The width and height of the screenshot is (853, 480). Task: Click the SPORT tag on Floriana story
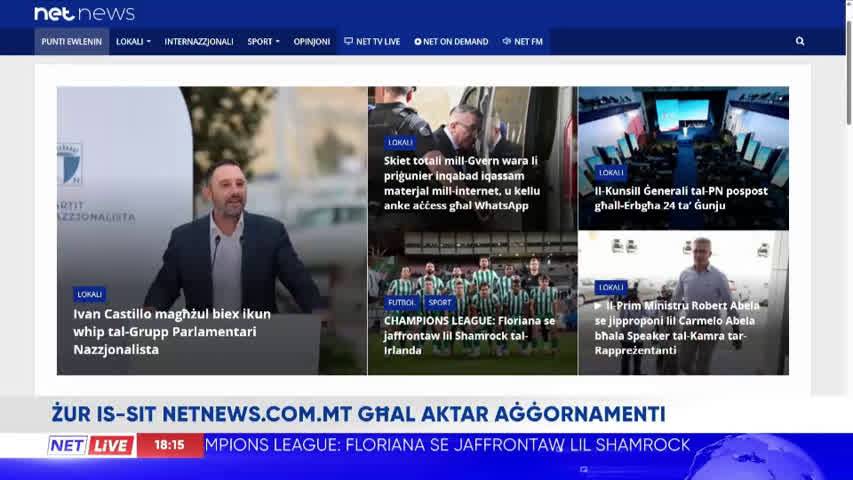pyautogui.click(x=440, y=303)
